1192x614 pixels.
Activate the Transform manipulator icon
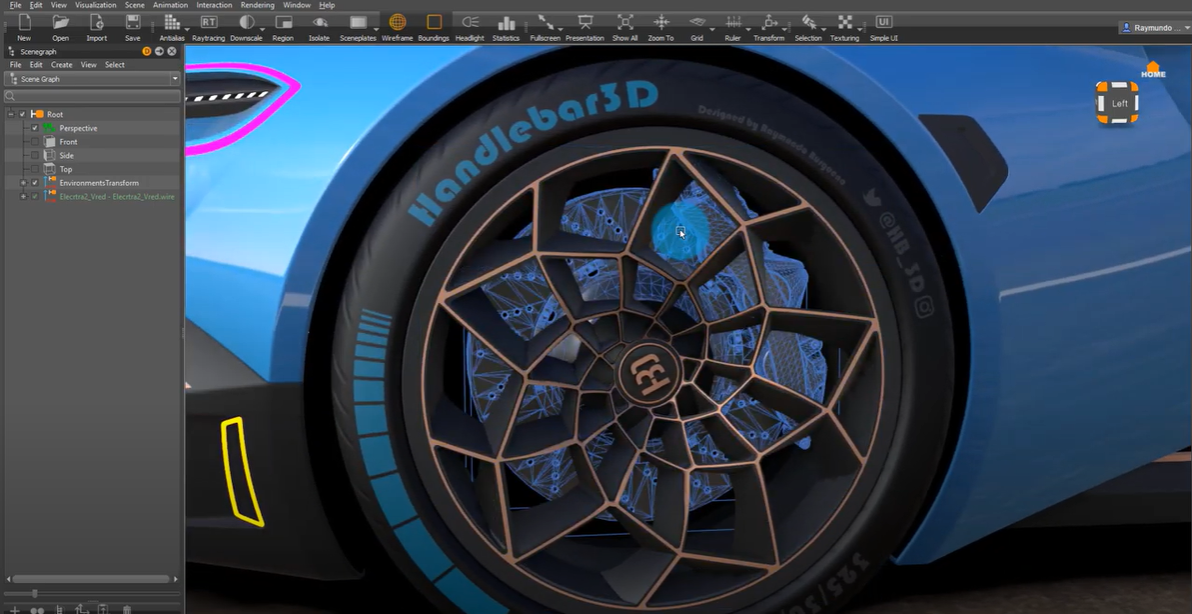coord(769,22)
